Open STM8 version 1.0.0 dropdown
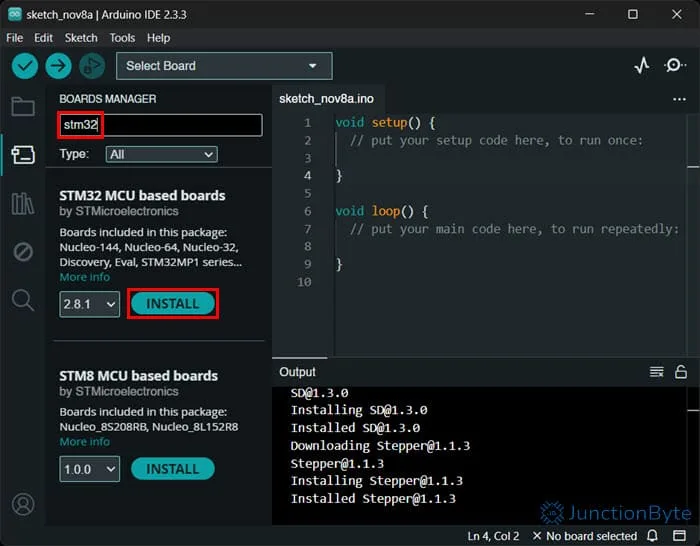Screen dimensions: 700x546 90,469
